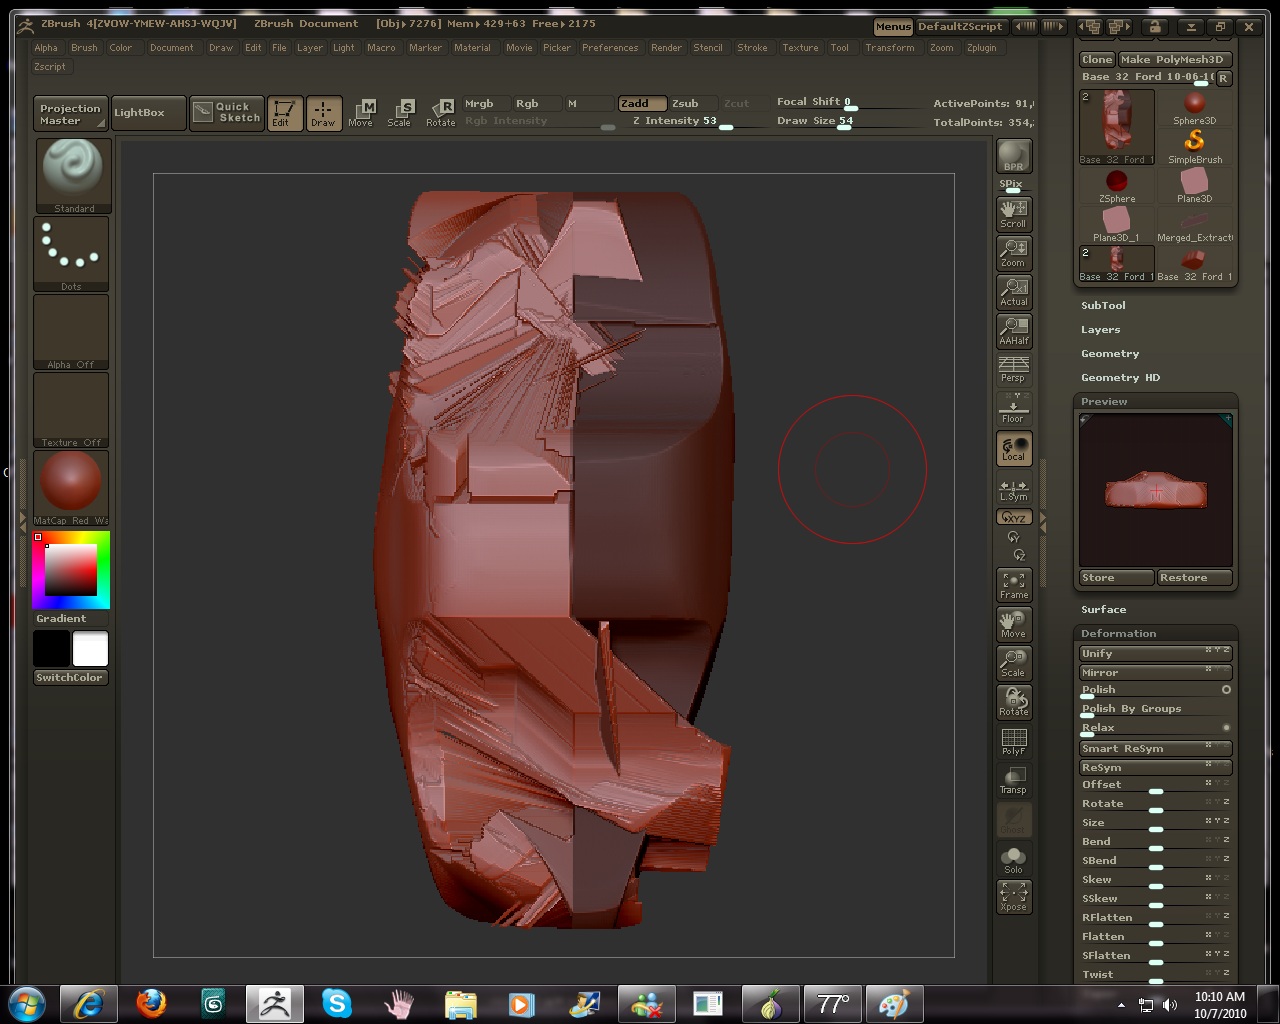
Task: Expand the Geometry HD section
Action: point(1121,378)
